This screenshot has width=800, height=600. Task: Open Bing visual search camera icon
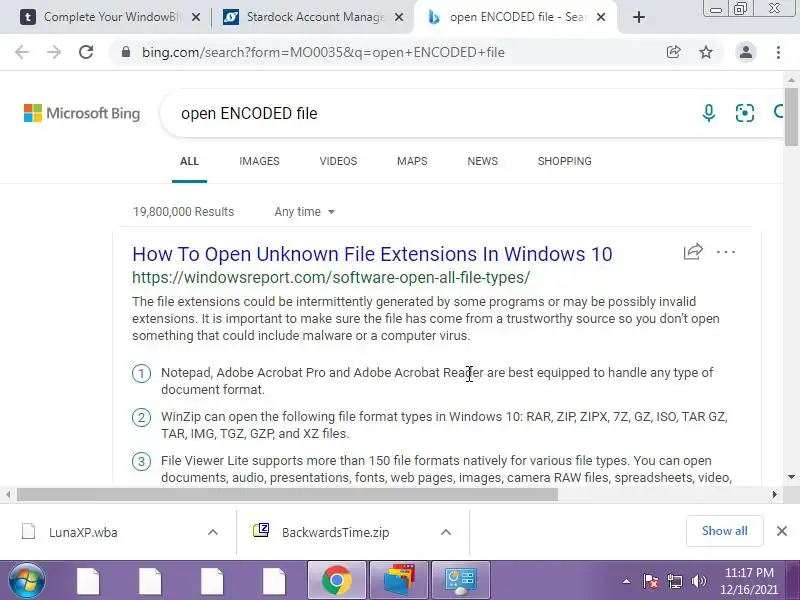click(x=744, y=113)
